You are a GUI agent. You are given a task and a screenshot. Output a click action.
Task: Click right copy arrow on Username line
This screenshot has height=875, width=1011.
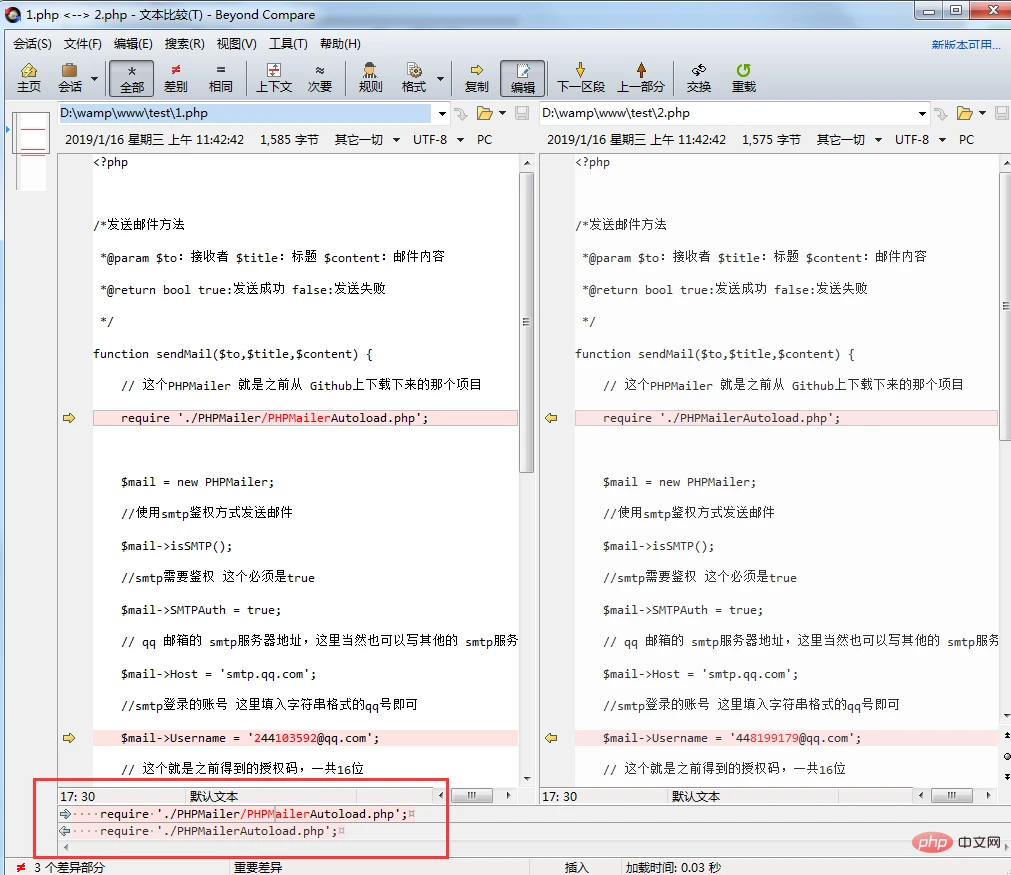[x=551, y=738]
